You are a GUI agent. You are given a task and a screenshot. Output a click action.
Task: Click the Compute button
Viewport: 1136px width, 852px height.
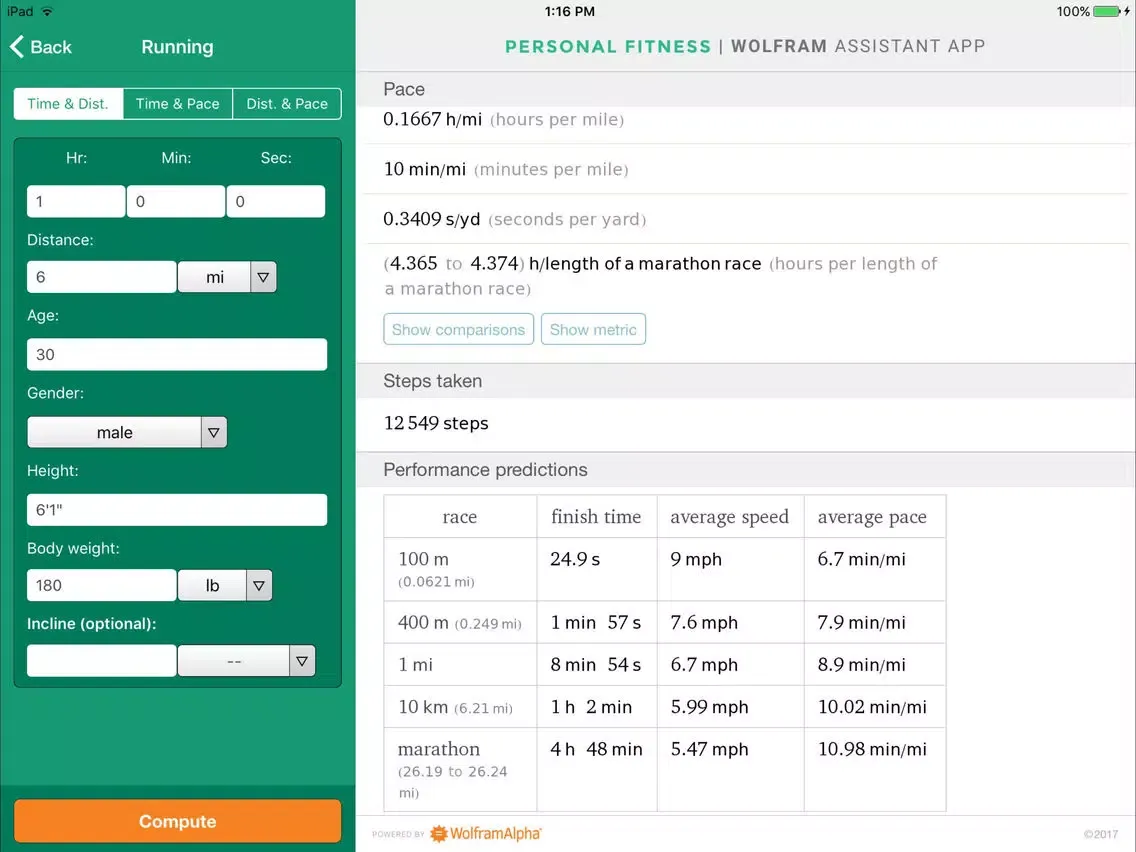(x=178, y=821)
